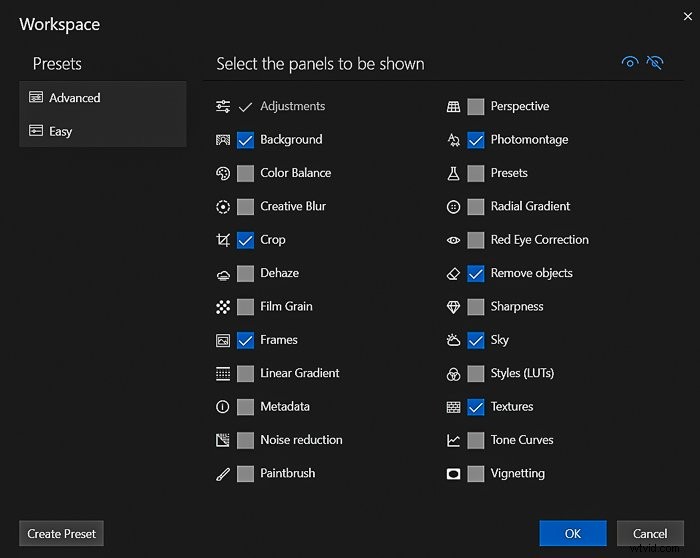Enable the Noise reduction checkbox
Viewport: 700px width, 558px height.
tap(245, 440)
